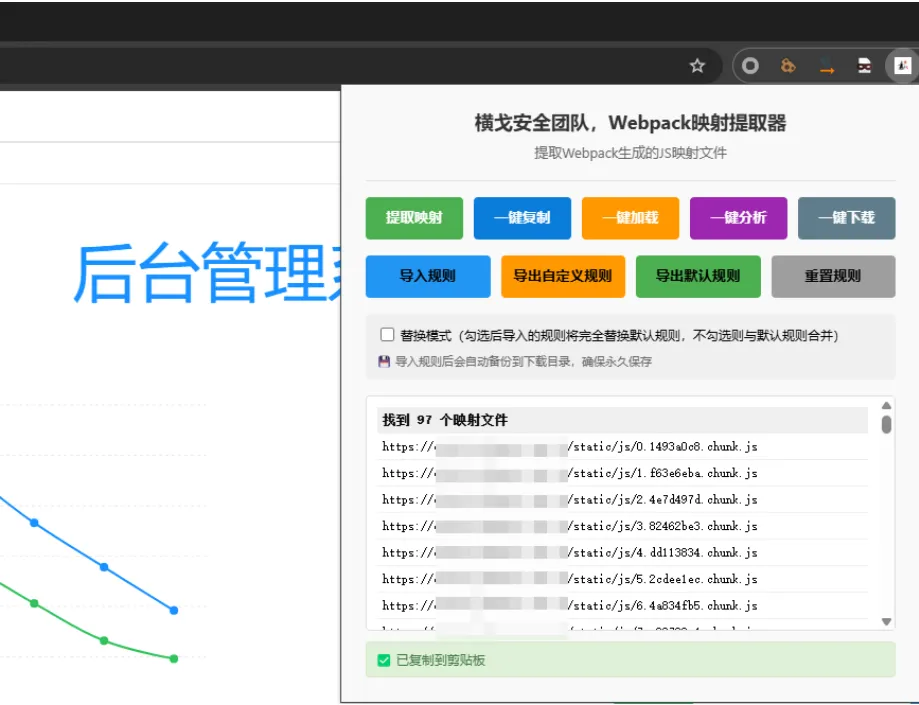Select the 4.dd113834.chunk.js URL row
The image size is (919, 705).
622,553
